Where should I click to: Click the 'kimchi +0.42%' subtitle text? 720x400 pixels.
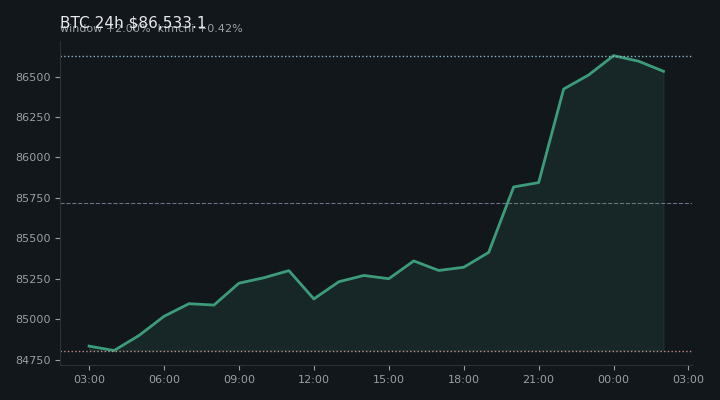point(200,28)
